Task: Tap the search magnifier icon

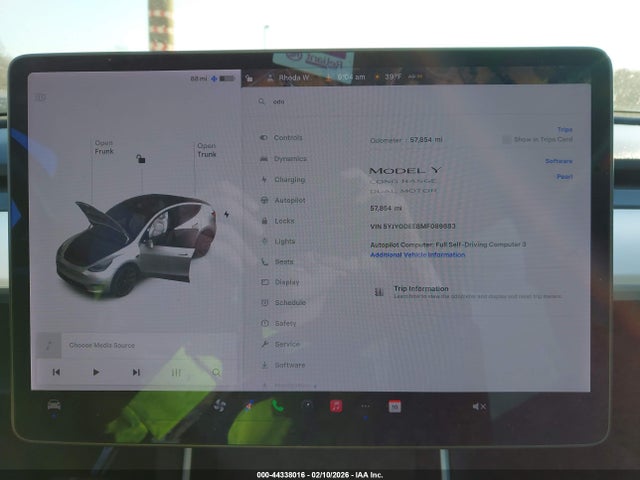Action: point(262,101)
